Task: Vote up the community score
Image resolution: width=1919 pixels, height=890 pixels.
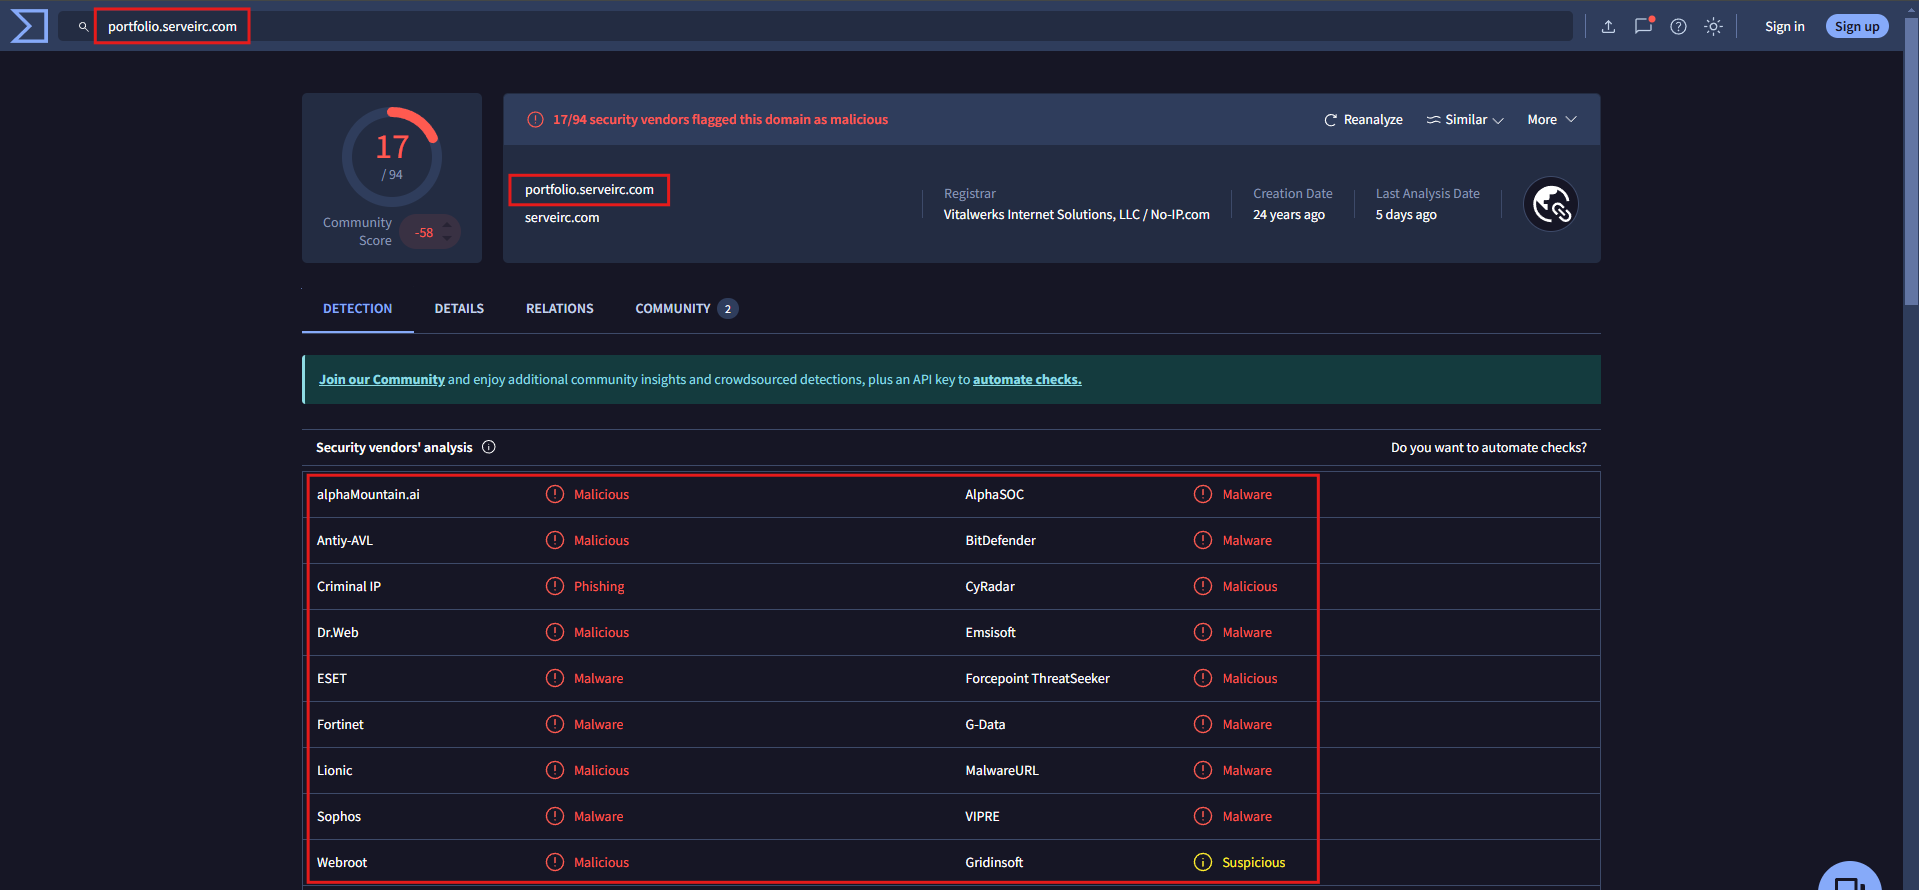Action: tap(447, 225)
